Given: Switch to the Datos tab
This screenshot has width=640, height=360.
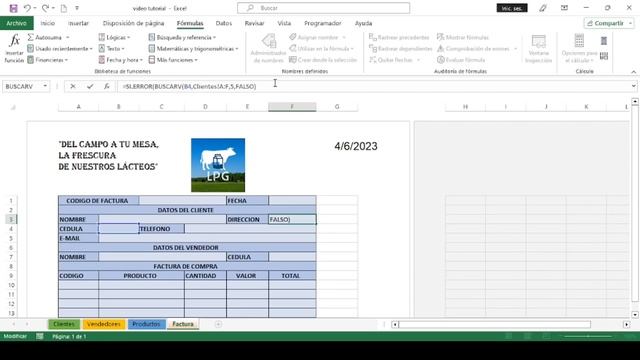Looking at the screenshot, I should (x=224, y=23).
